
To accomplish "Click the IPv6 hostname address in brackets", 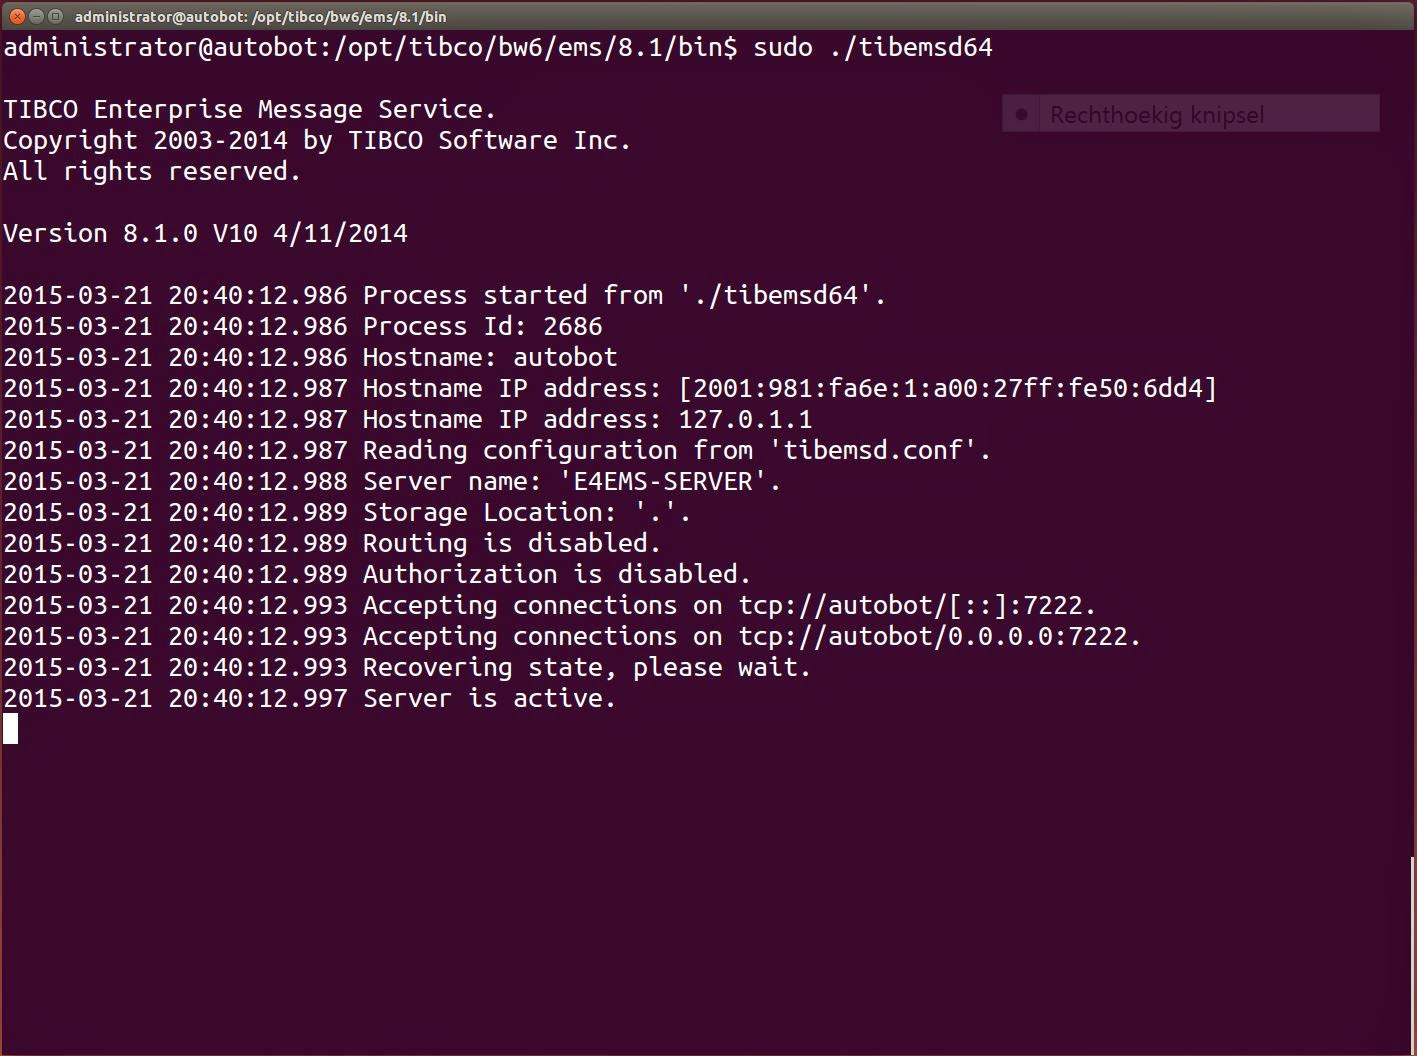I will pos(948,388).
